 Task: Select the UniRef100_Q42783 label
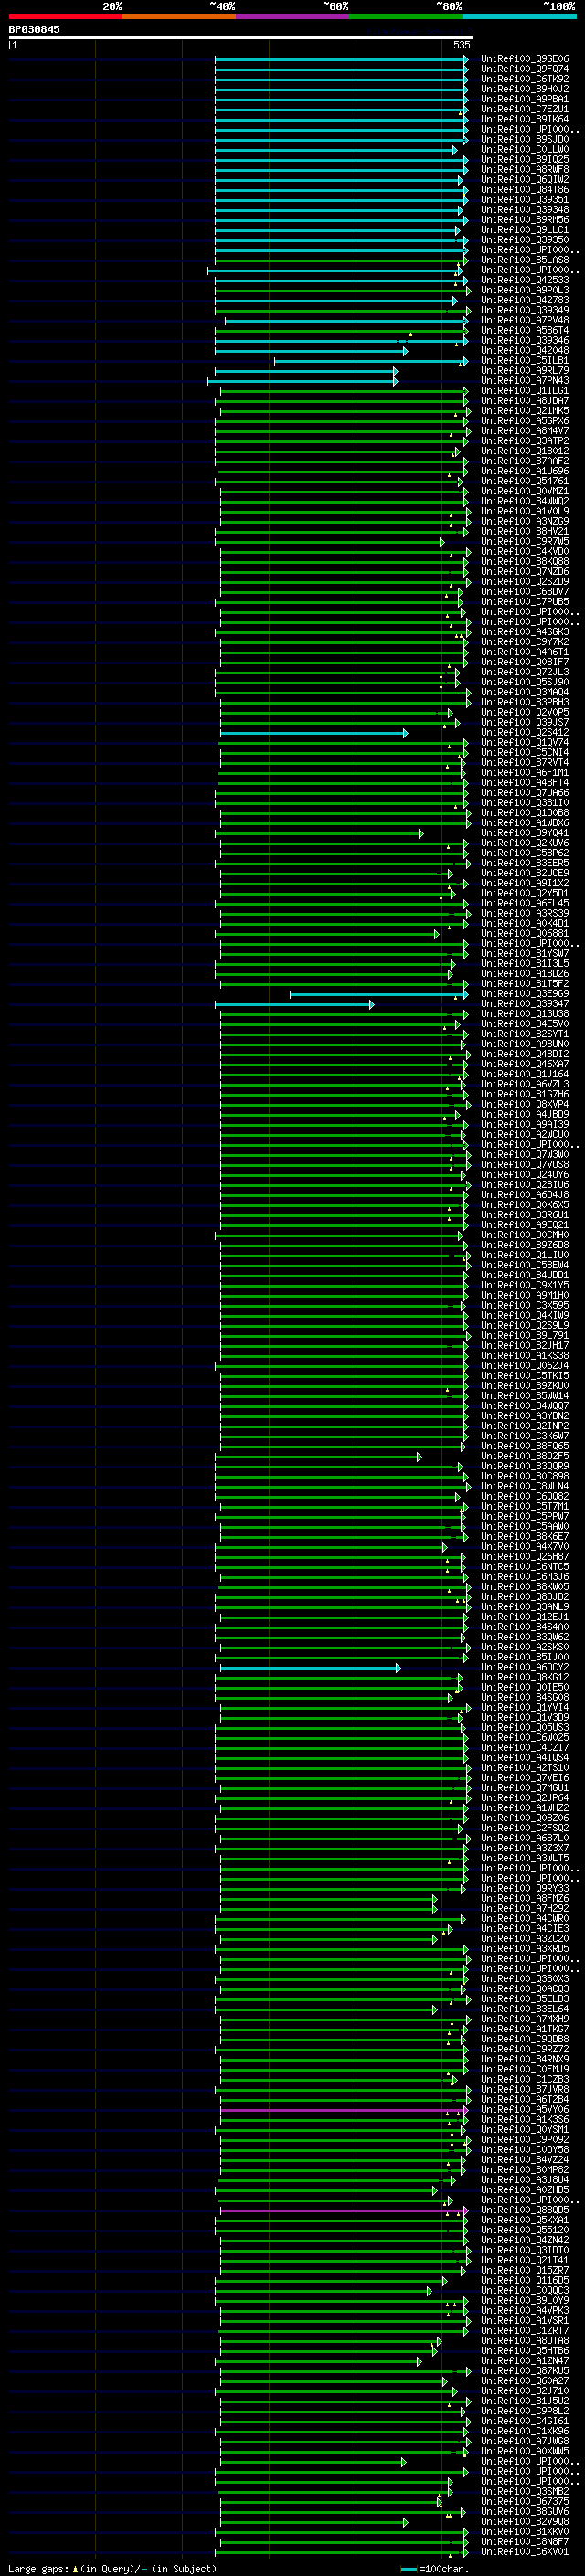pos(524,300)
